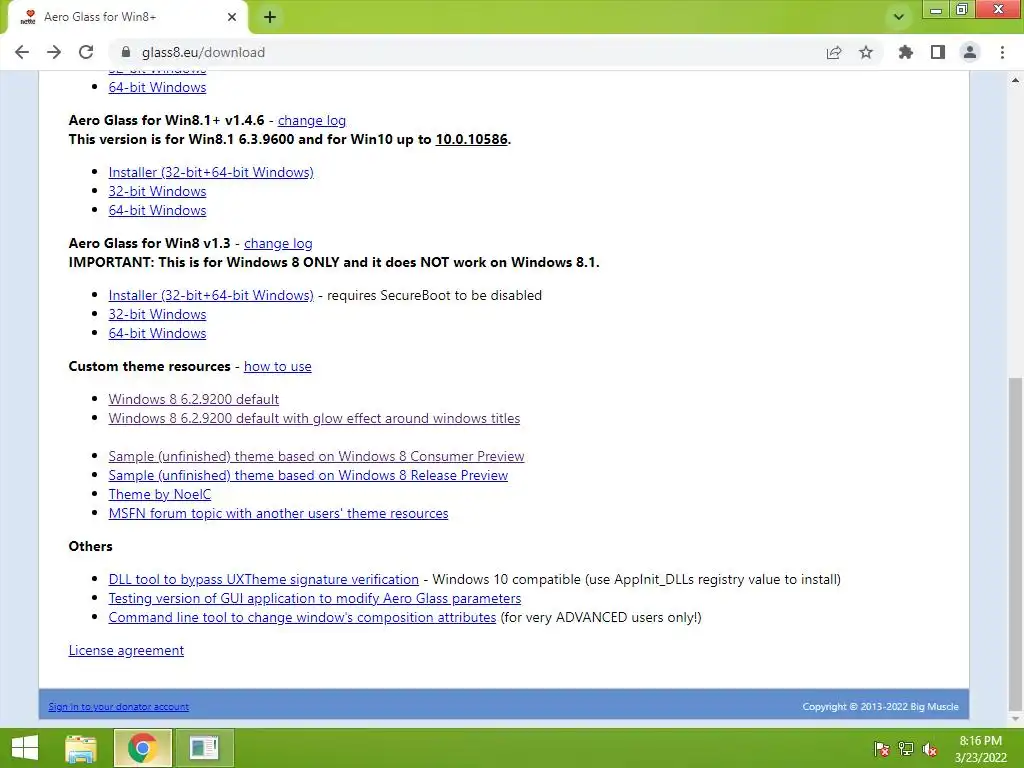The height and width of the screenshot is (768, 1024).
Task: Select the Aero Glass for Win8+ tab
Action: pyautogui.click(x=127, y=17)
